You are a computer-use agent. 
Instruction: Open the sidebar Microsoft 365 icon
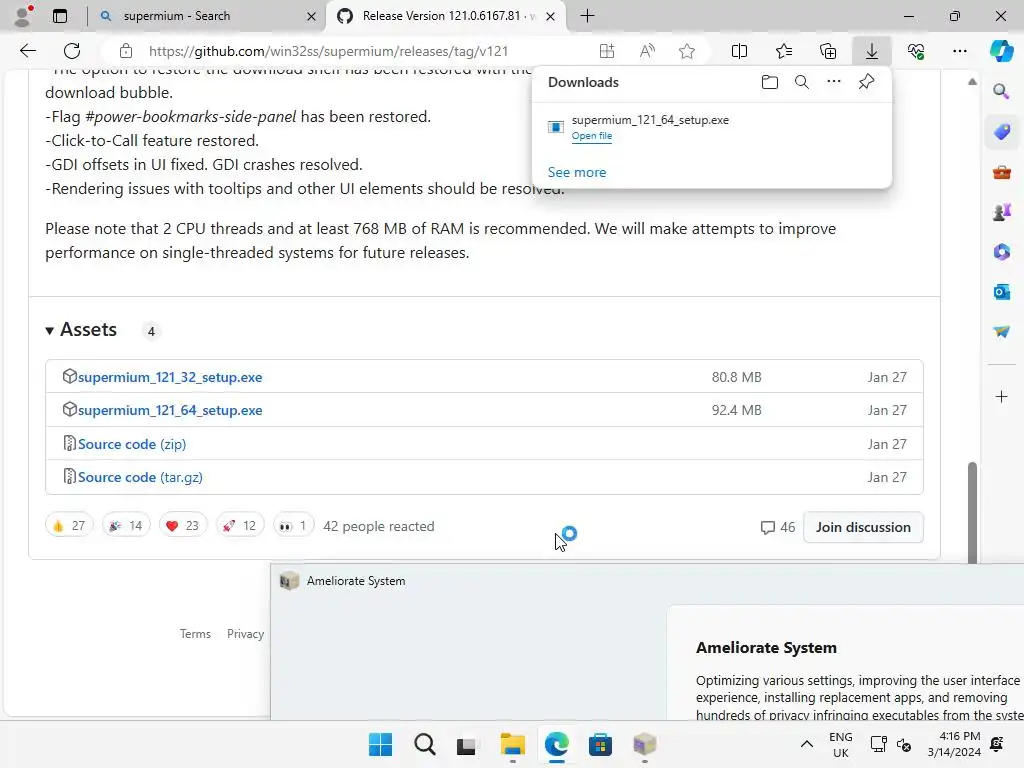[x=1001, y=251]
